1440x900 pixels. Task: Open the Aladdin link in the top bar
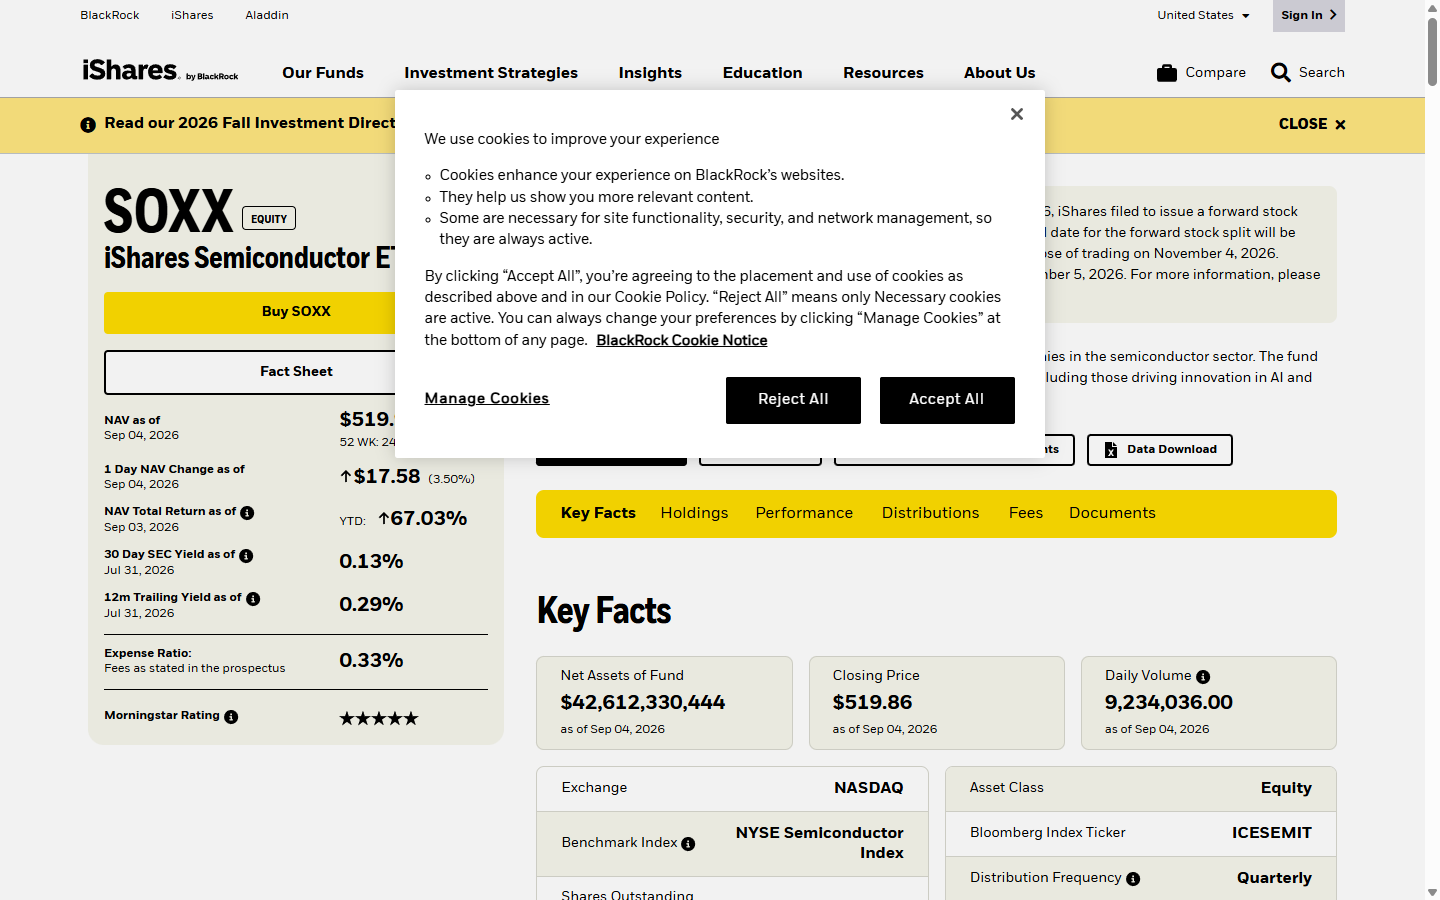(x=267, y=15)
